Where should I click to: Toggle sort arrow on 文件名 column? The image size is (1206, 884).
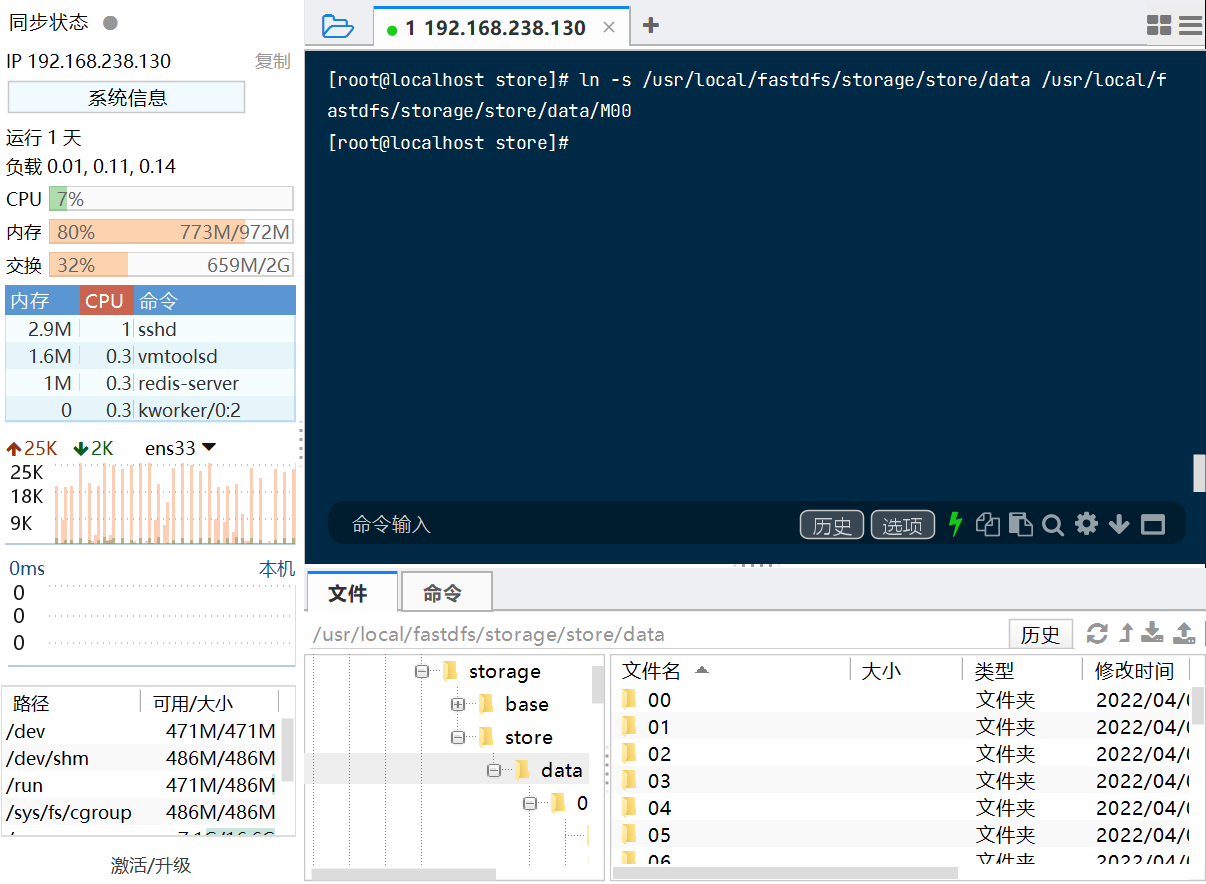point(701,669)
